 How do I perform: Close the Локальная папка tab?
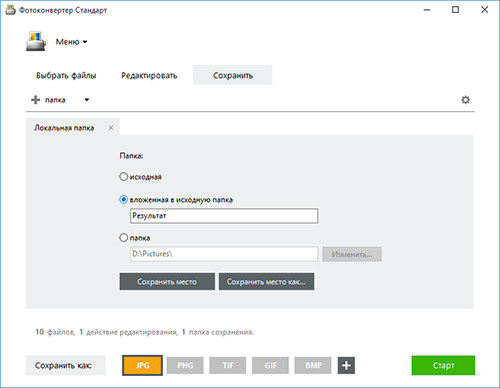[x=111, y=128]
